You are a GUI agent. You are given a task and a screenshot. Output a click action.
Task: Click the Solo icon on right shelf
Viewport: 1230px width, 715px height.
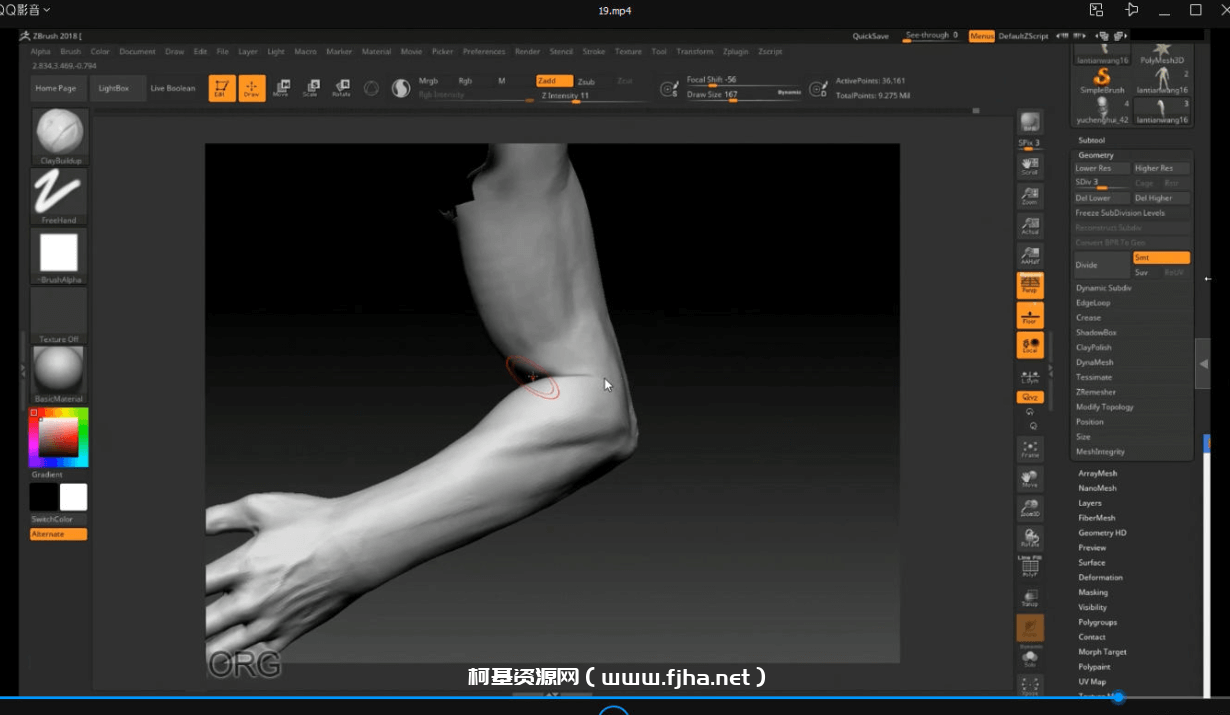(1030, 658)
